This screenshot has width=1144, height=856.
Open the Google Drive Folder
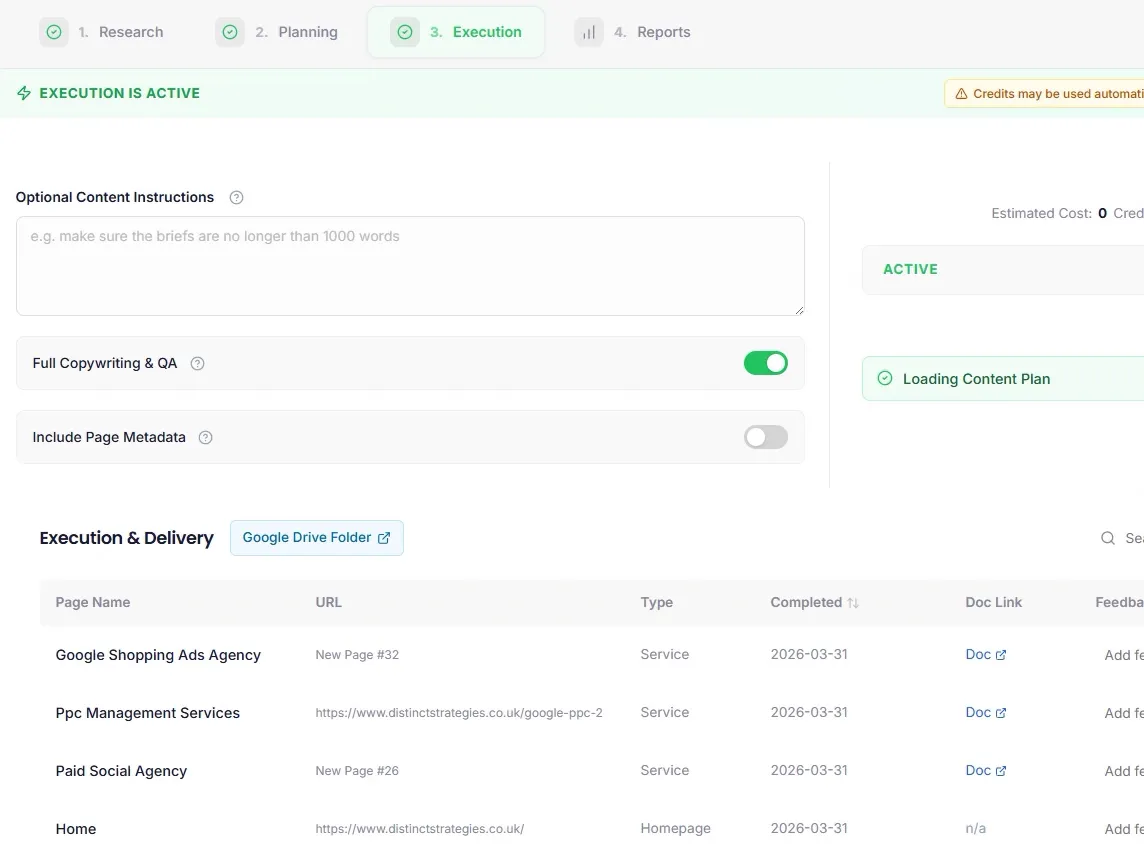316,537
